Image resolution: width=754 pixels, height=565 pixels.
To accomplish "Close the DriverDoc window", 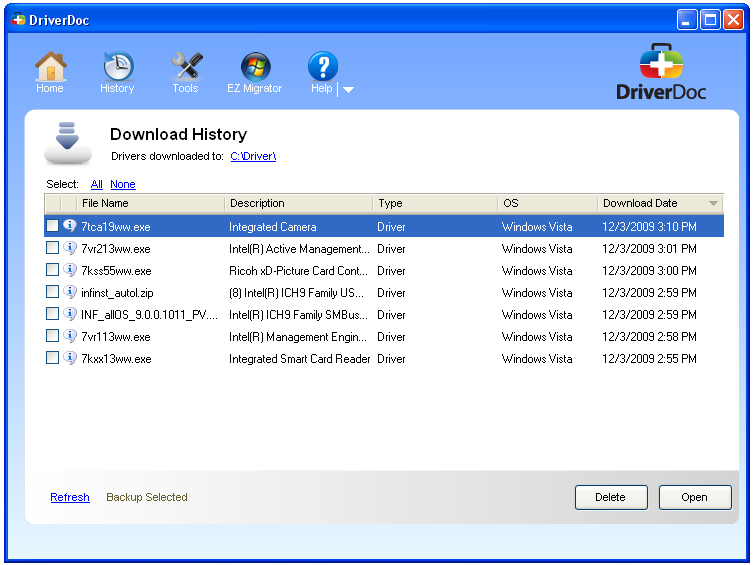I will (x=733, y=20).
